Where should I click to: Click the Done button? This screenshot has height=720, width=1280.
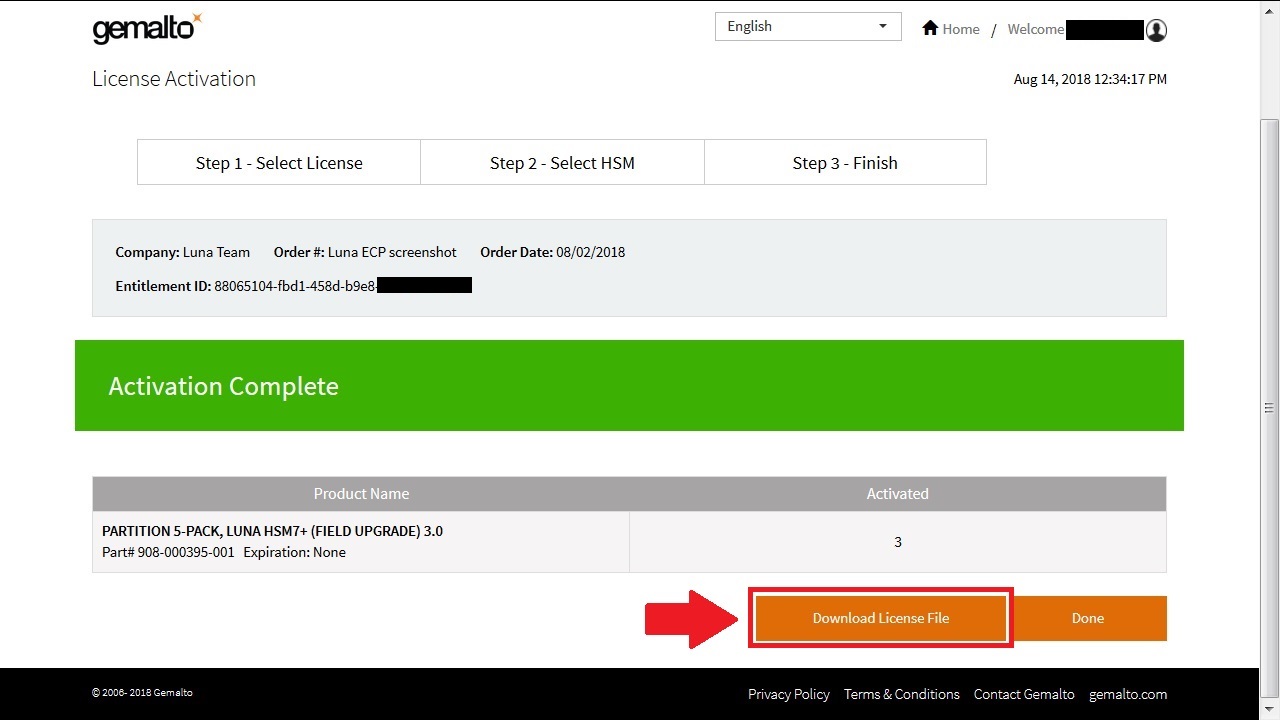(1088, 618)
